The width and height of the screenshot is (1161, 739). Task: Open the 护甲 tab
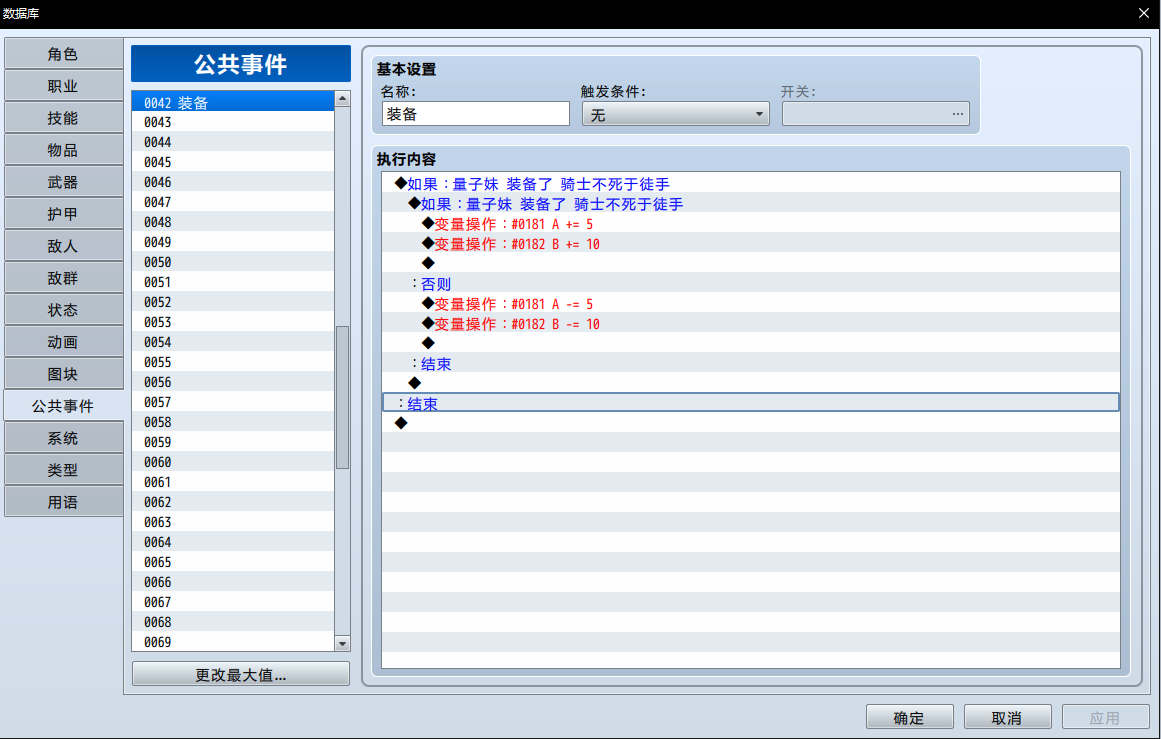[63, 214]
